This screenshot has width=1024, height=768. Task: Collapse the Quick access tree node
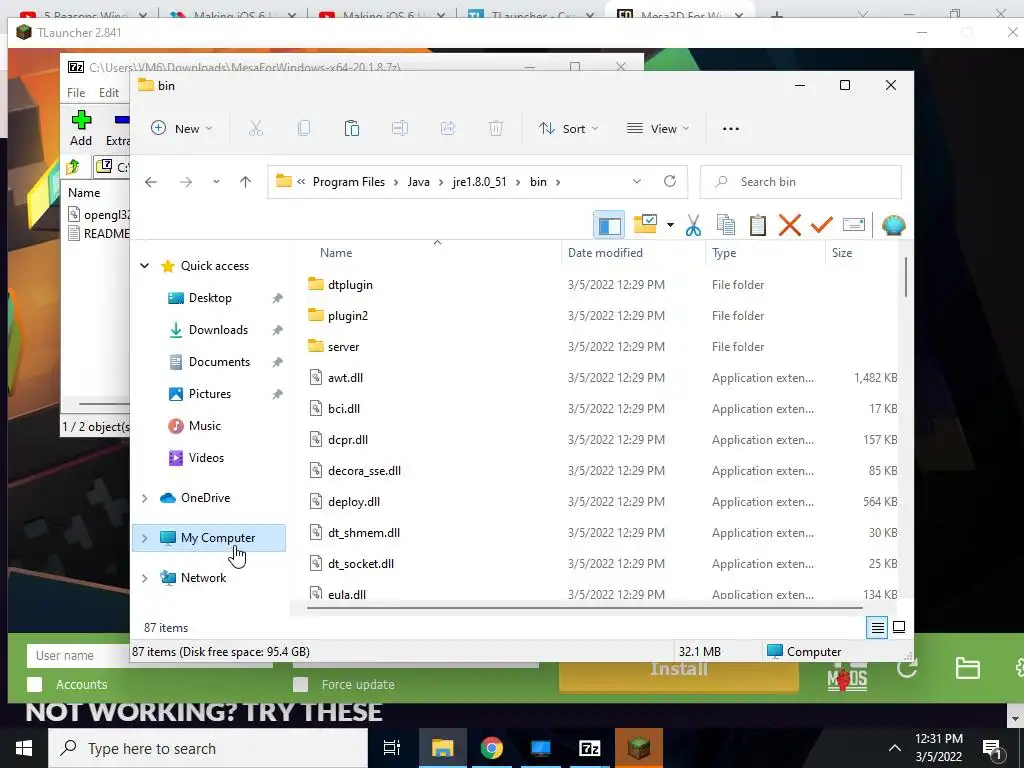pyautogui.click(x=144, y=266)
